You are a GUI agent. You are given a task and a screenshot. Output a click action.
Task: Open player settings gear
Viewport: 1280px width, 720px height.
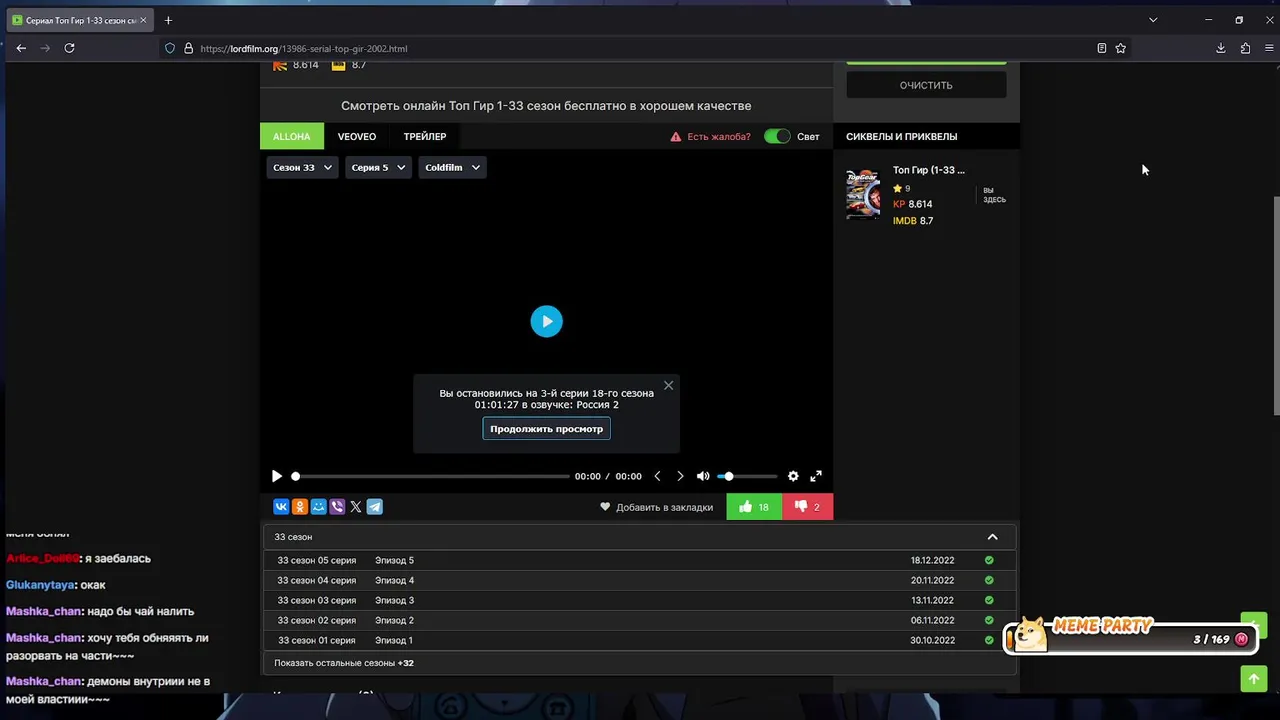point(793,476)
